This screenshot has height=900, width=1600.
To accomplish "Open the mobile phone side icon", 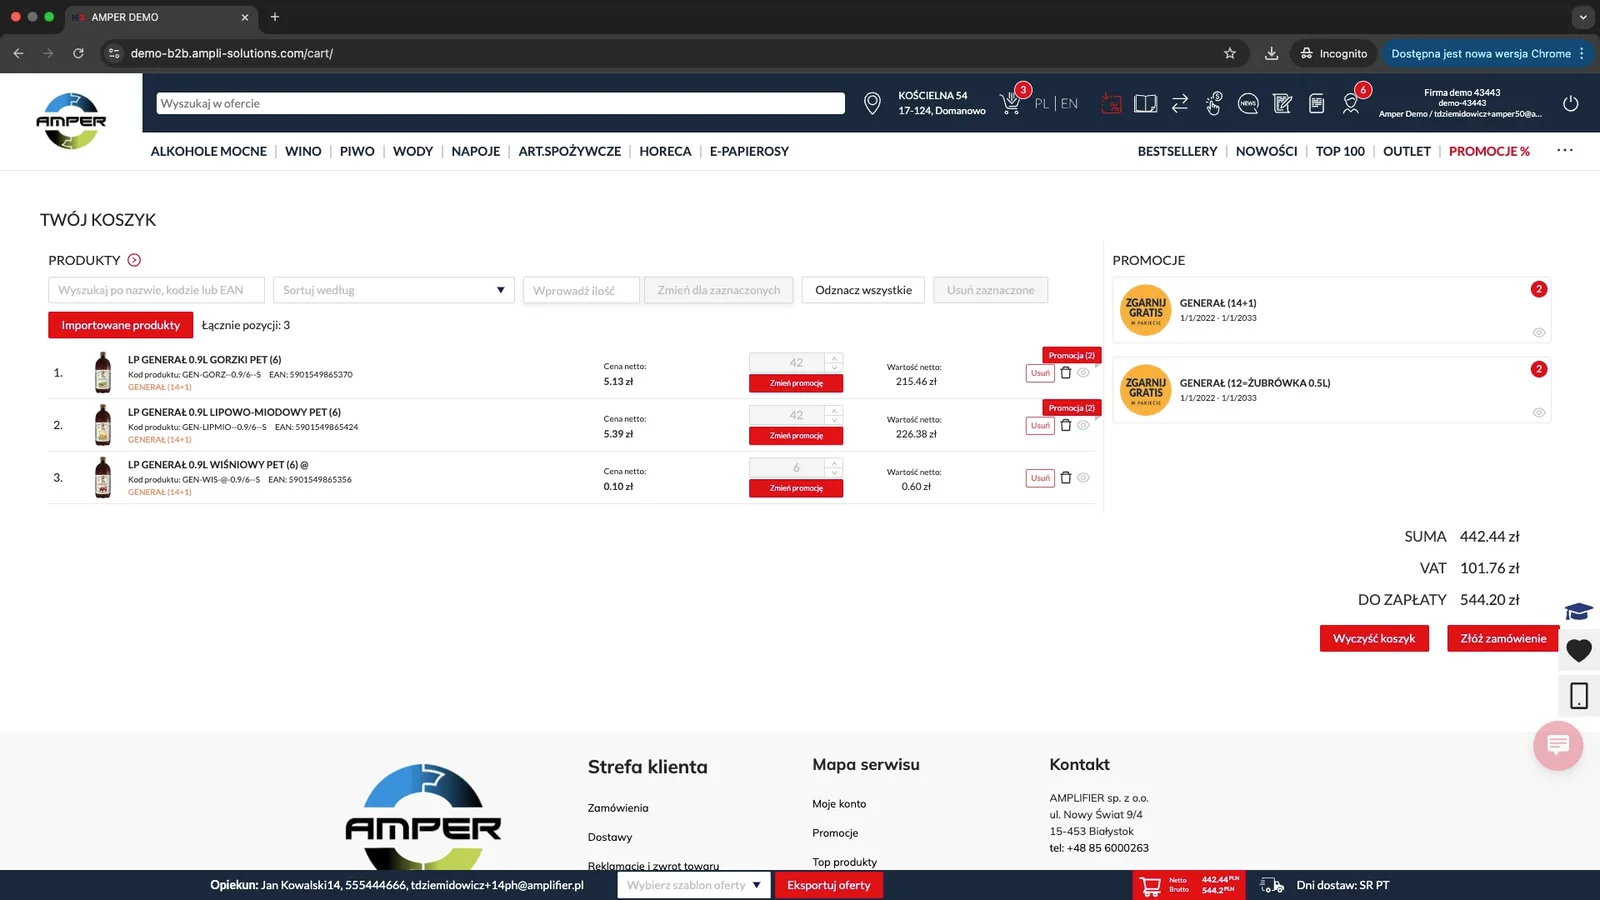I will (x=1579, y=696).
